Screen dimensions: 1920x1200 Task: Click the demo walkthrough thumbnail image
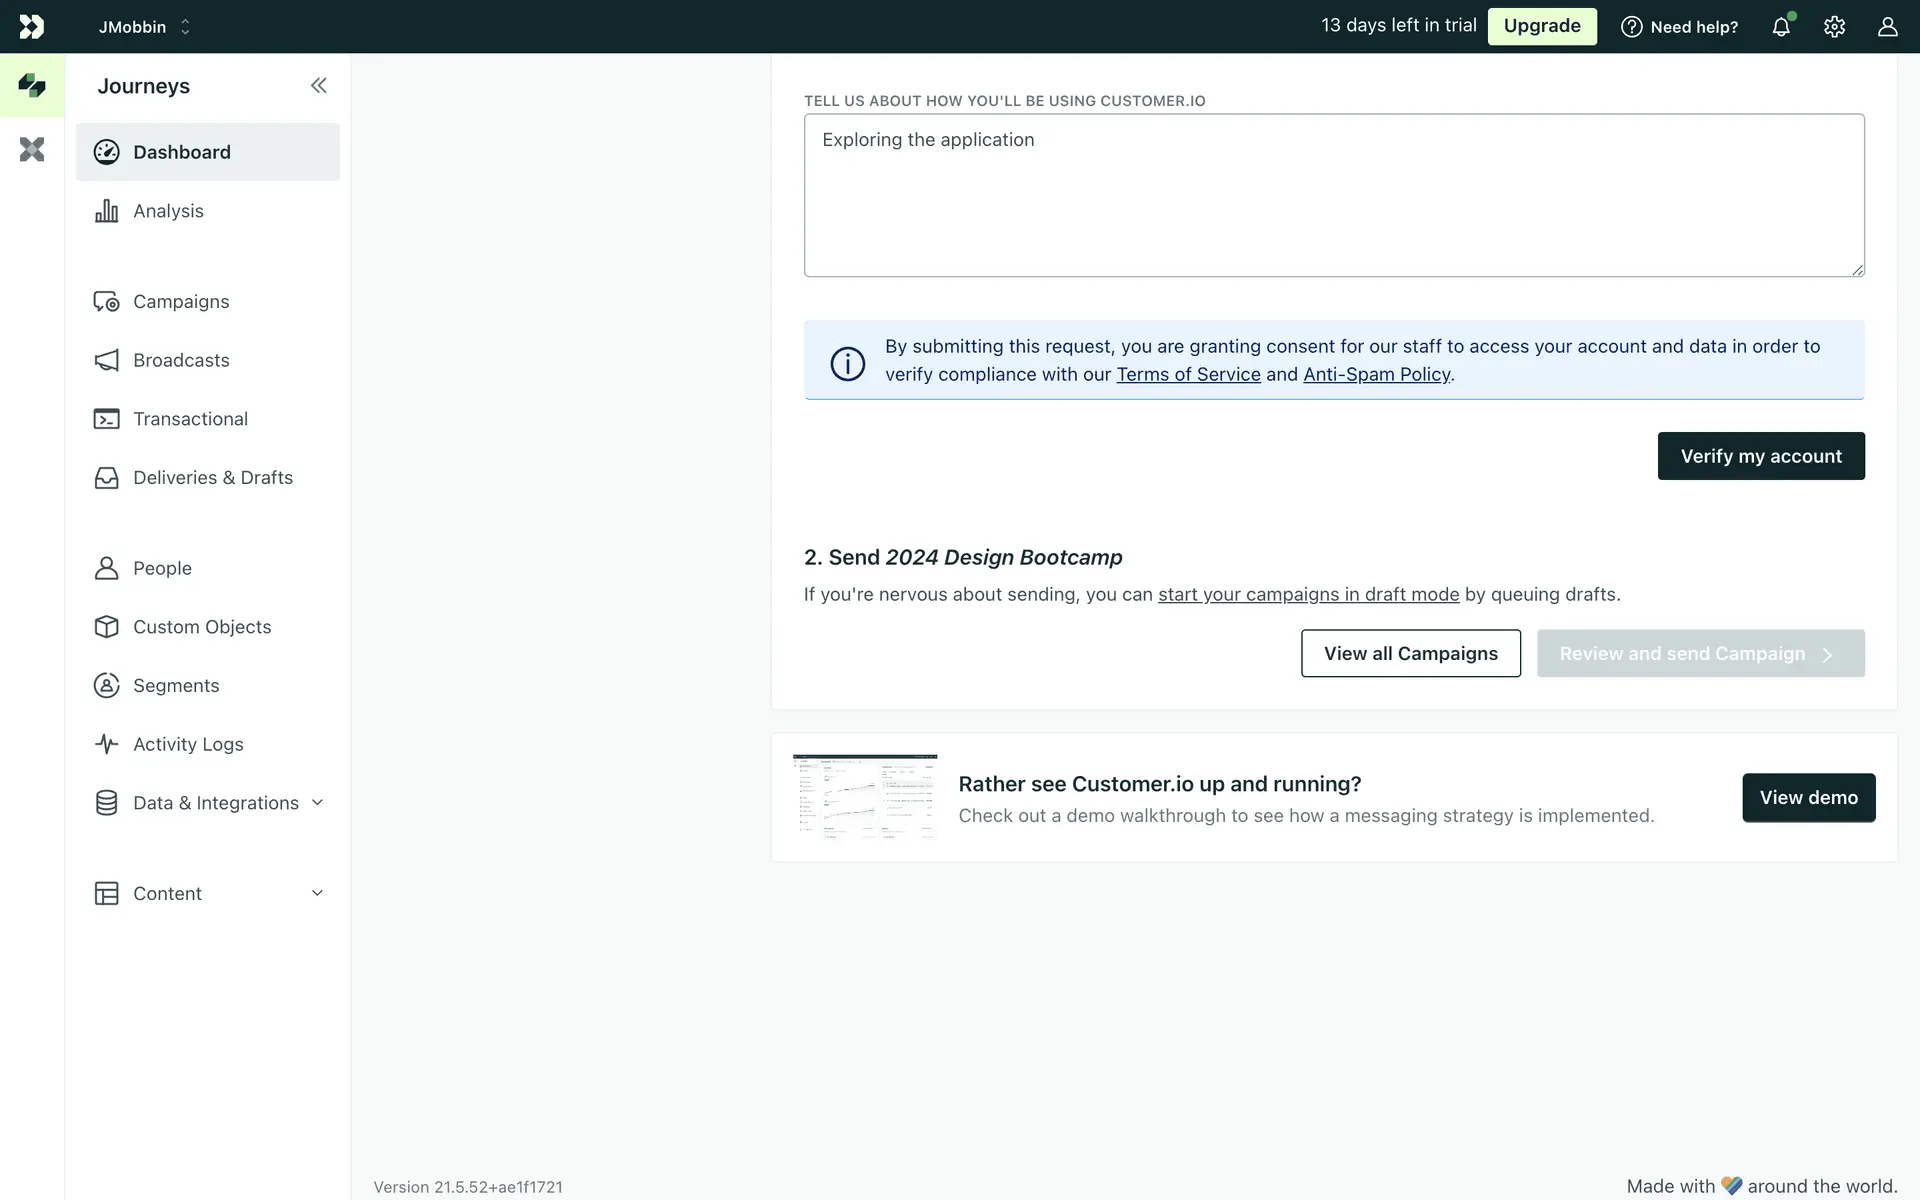[865, 797]
